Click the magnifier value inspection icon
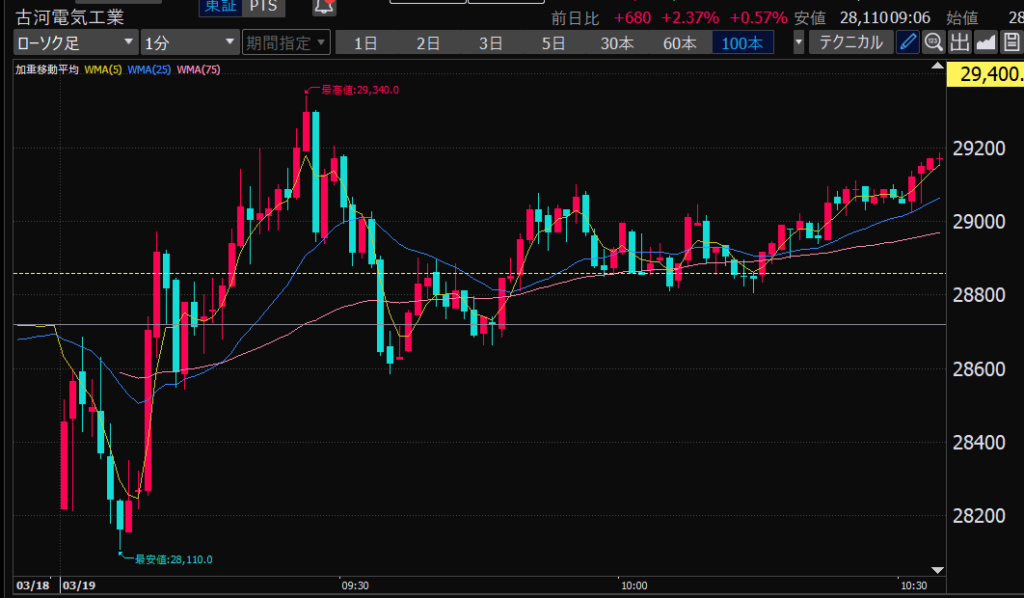The height and width of the screenshot is (598, 1024). click(933, 42)
